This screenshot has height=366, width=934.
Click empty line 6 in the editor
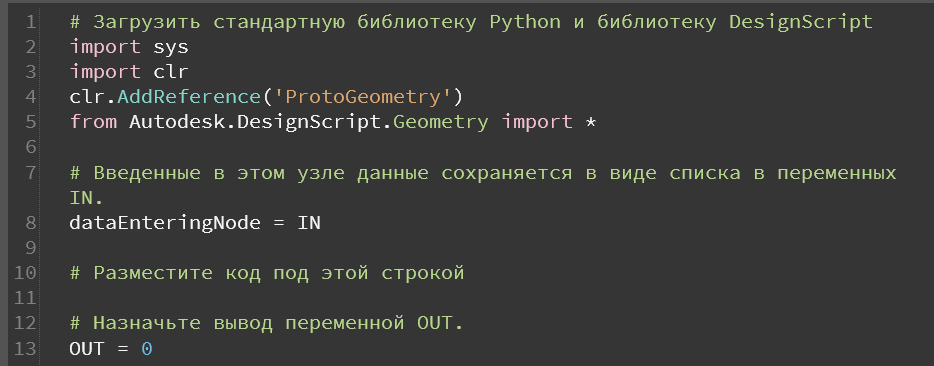pyautogui.click(x=477, y=147)
